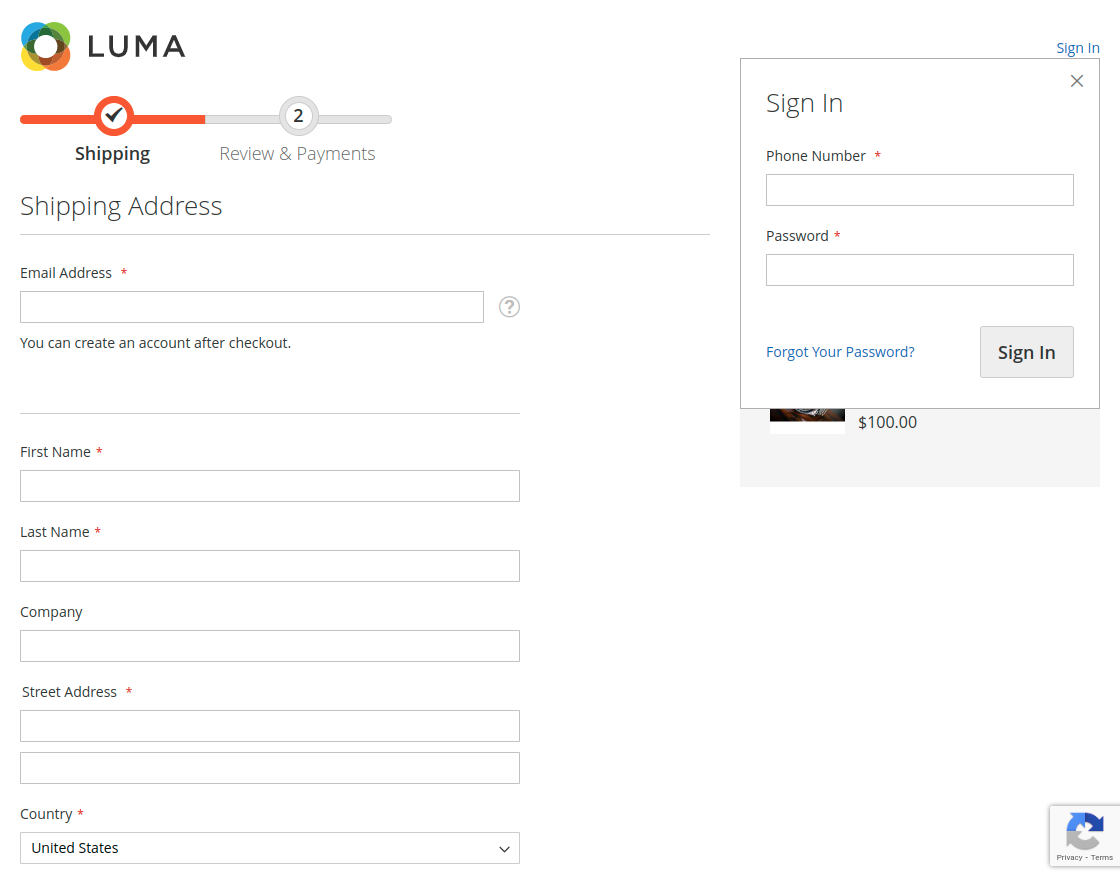Click the Shipping step checkmark icon

(x=112, y=115)
